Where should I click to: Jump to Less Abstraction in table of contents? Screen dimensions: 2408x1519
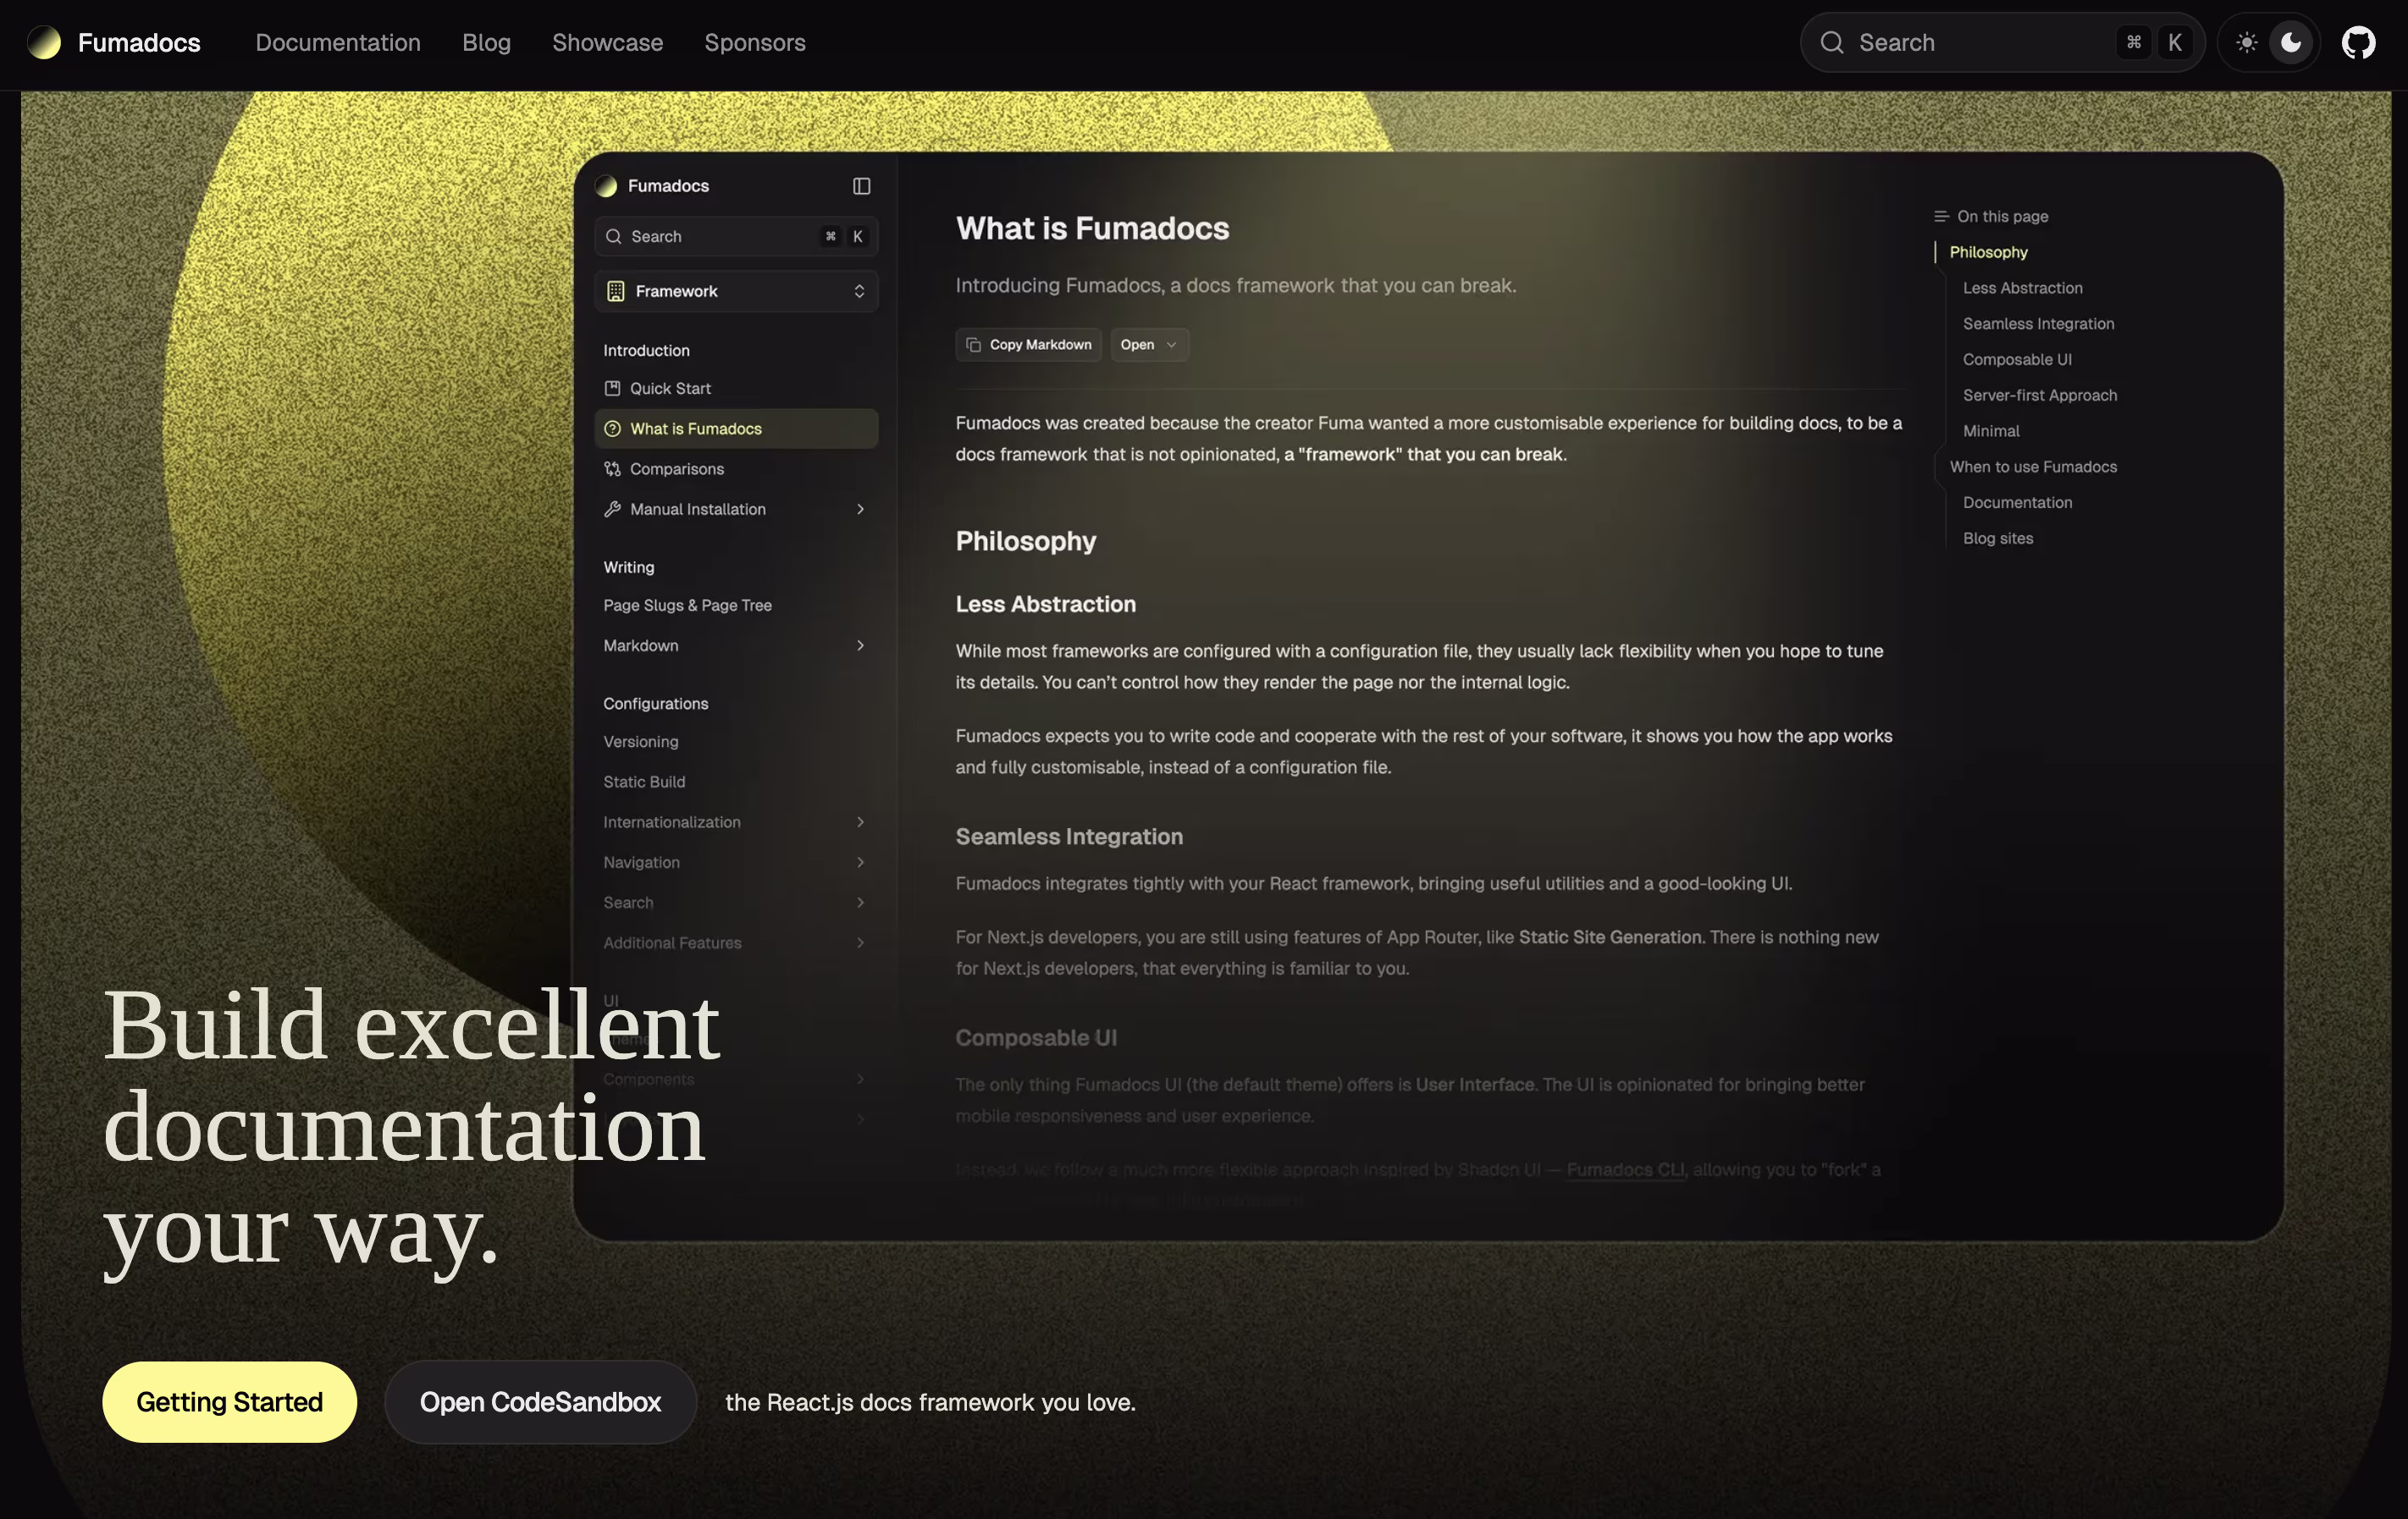[2022, 288]
